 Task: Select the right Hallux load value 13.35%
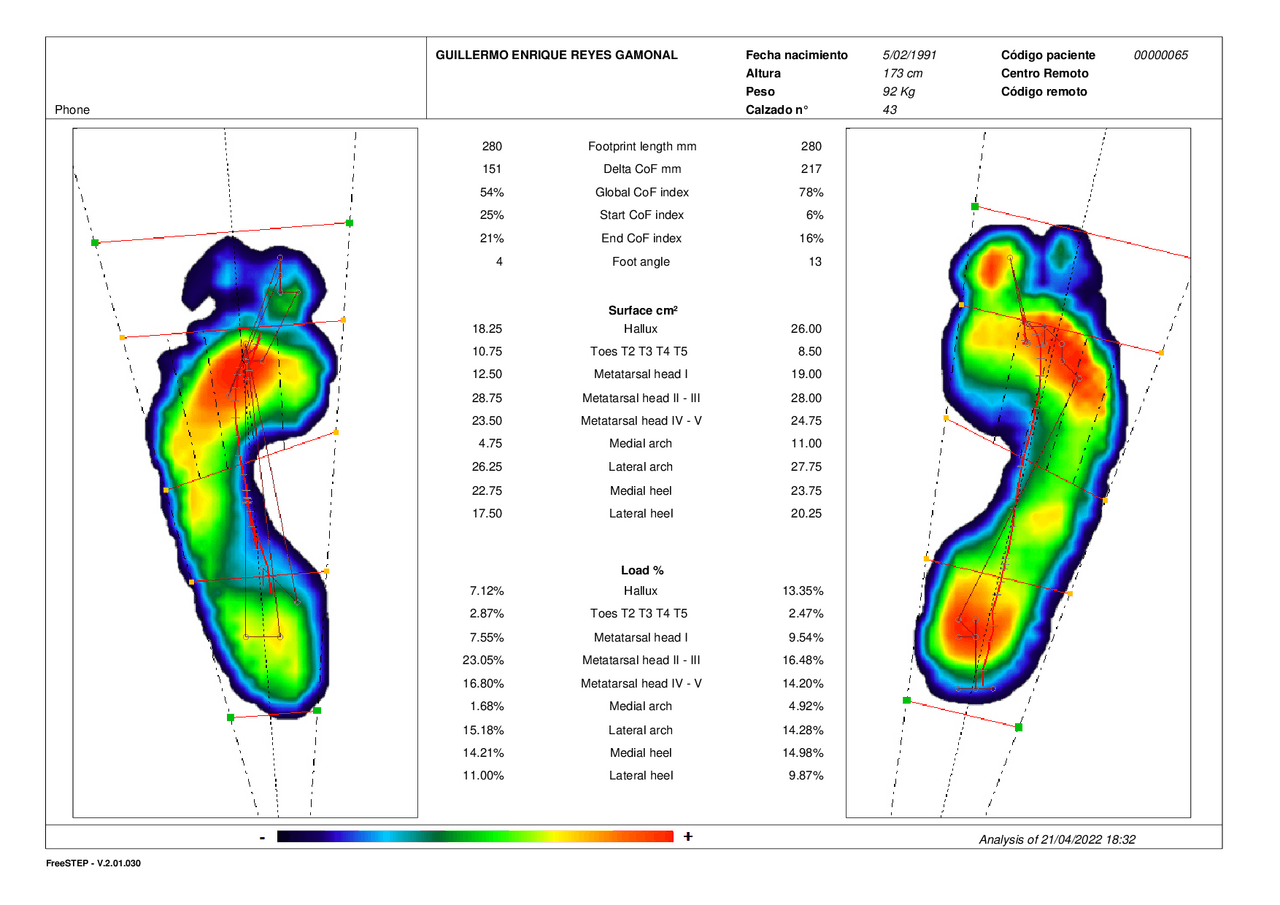[803, 591]
